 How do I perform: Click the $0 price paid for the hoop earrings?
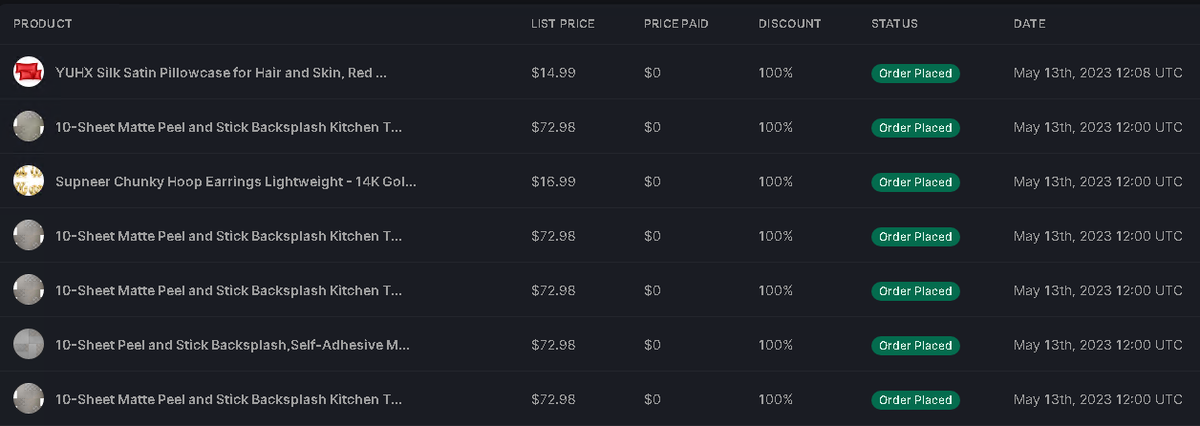(x=653, y=182)
